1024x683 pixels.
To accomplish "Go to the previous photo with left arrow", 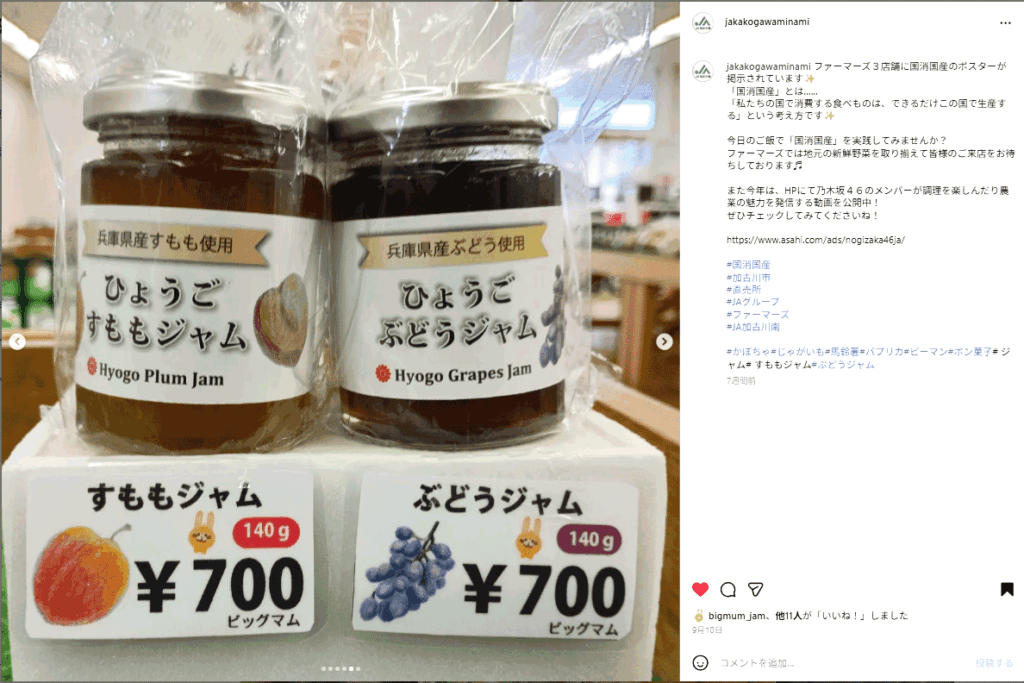I will [18, 342].
